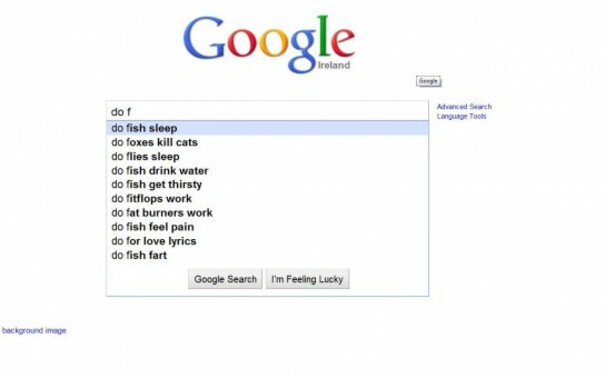Image resolution: width=605 pixels, height=378 pixels.
Task: Click the I'm Feeling Lucky button
Action: point(307,279)
